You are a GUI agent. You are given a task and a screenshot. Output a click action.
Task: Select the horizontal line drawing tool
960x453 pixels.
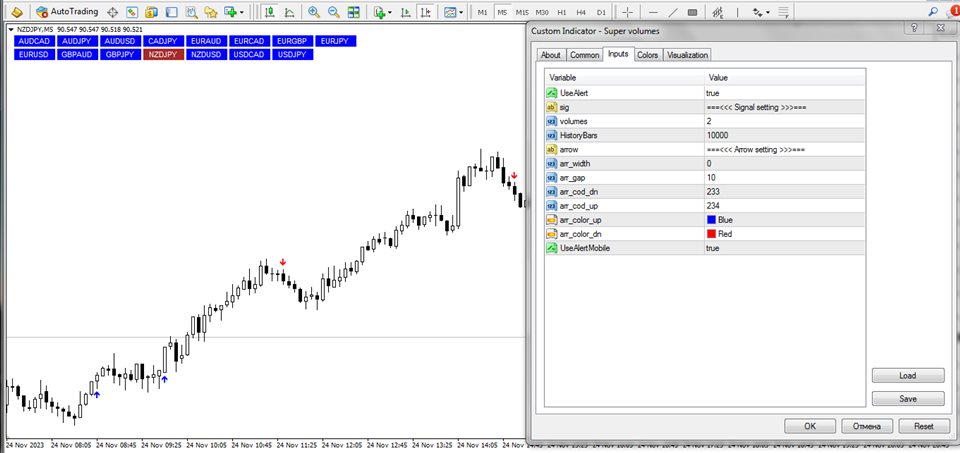653,12
